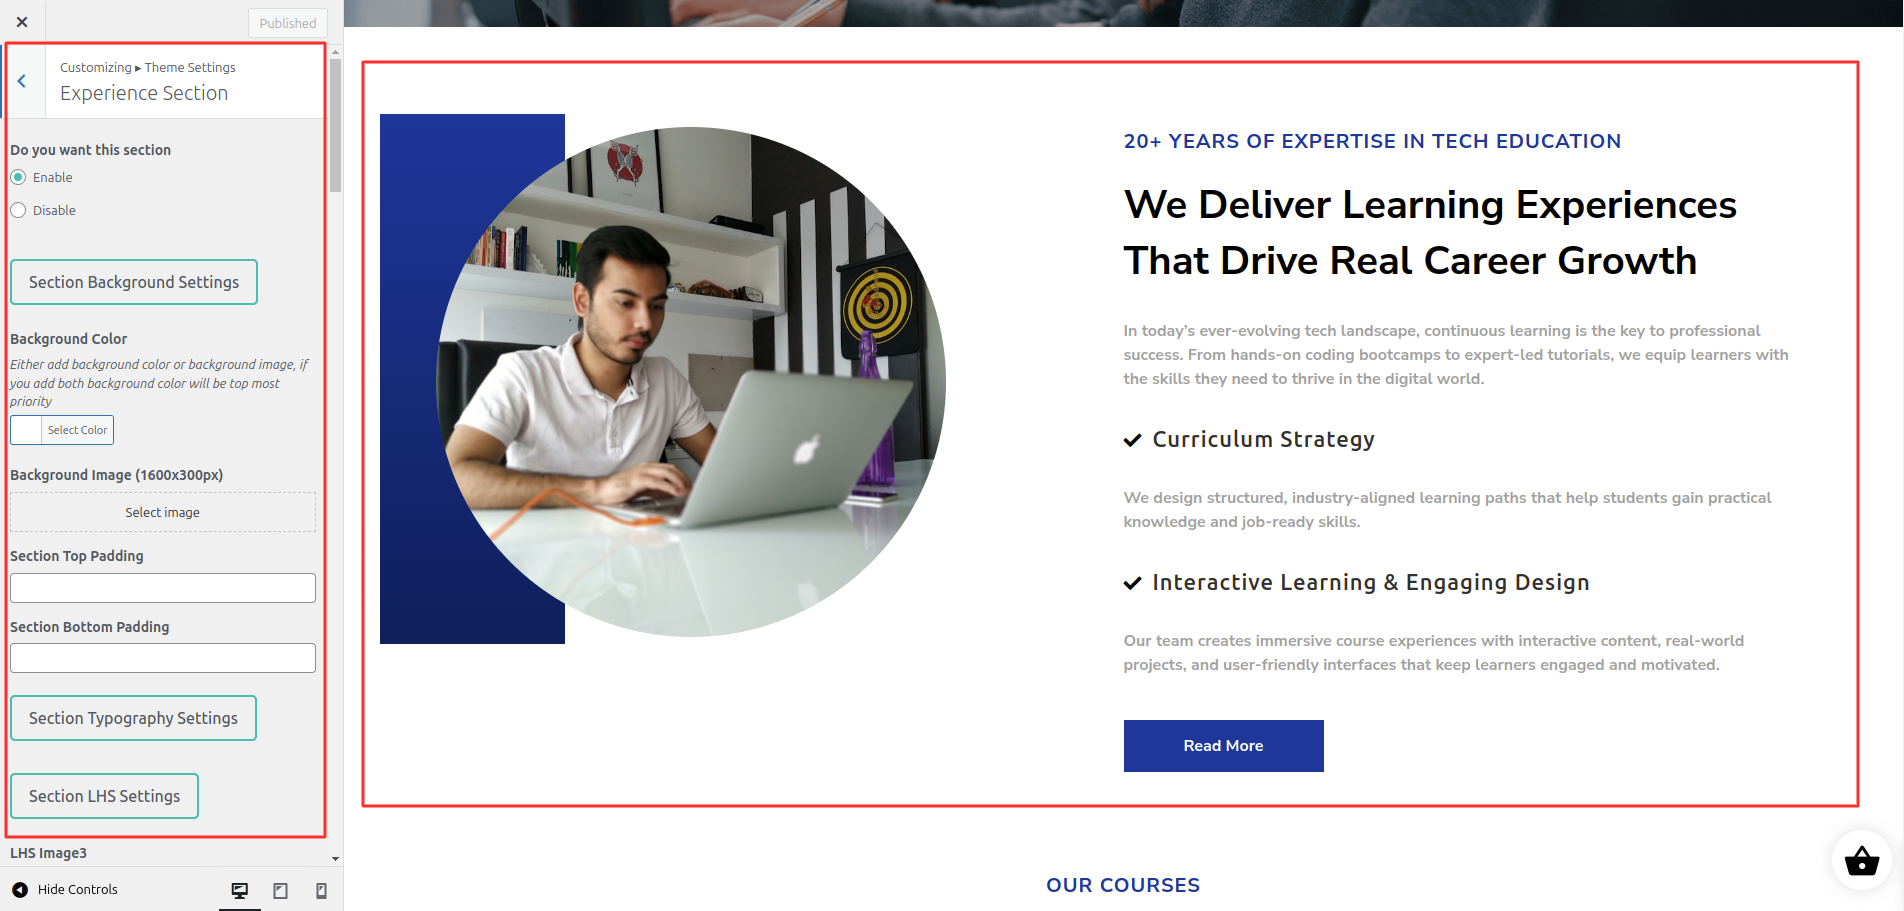This screenshot has height=911, width=1904.
Task: Focus the Section Bottom Padding field
Action: (163, 658)
